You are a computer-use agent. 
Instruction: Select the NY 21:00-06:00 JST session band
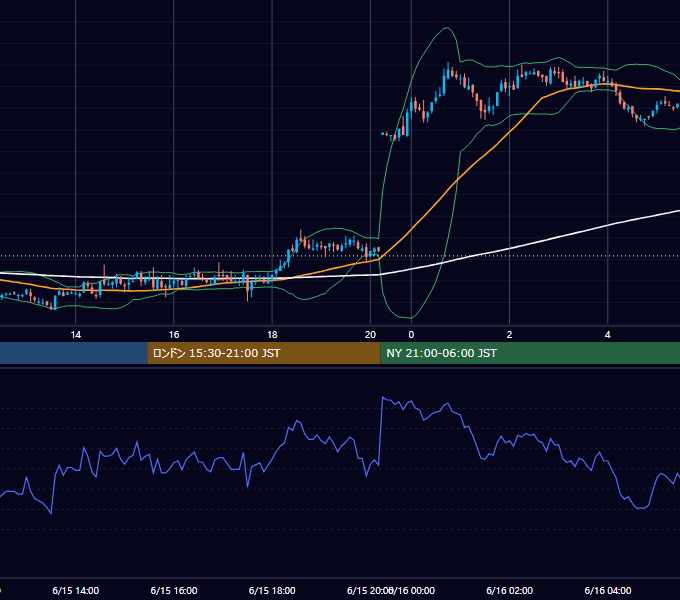click(530, 353)
